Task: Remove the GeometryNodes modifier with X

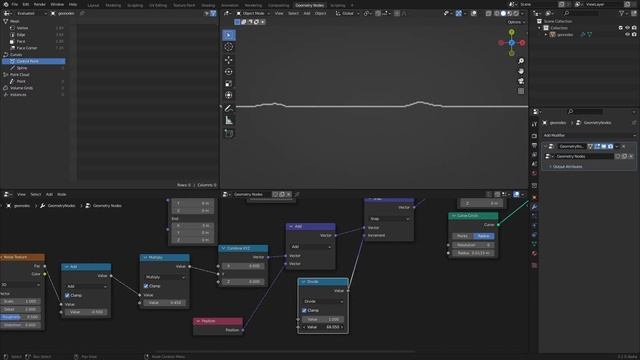Action: click(x=624, y=146)
